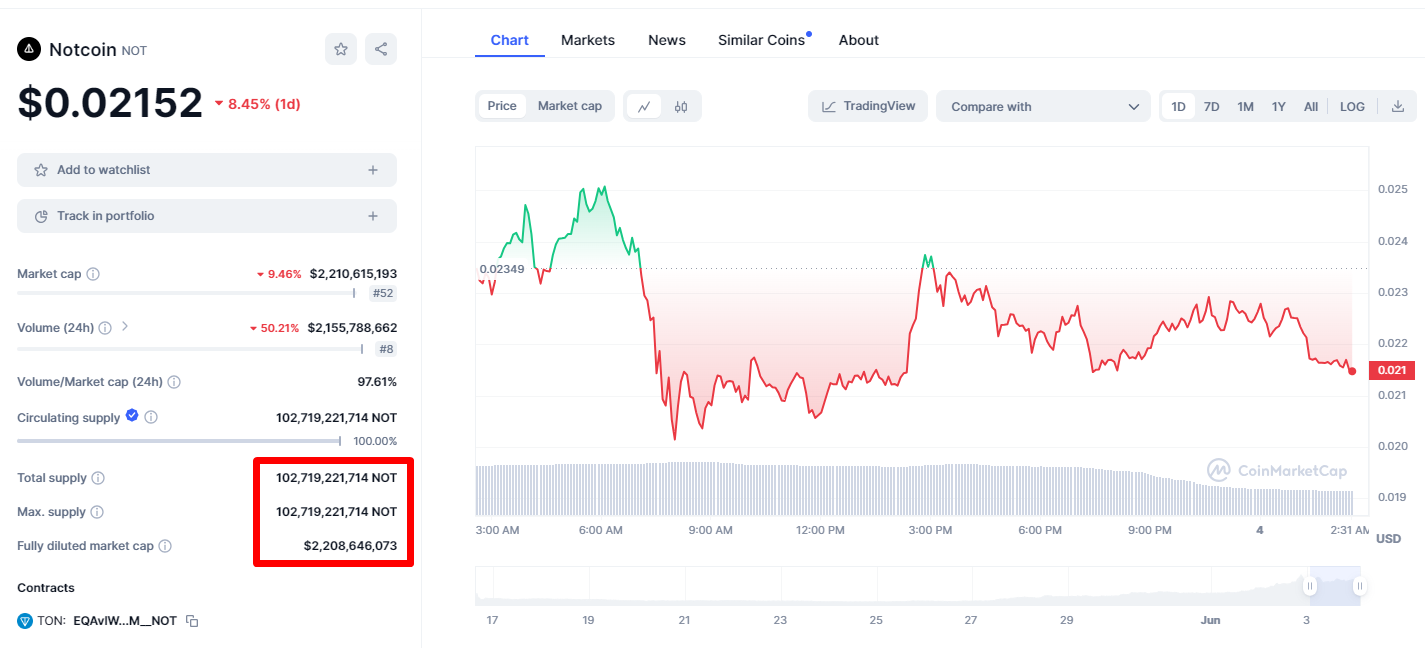Open the Markets tab
1425x648 pixels.
click(x=588, y=40)
